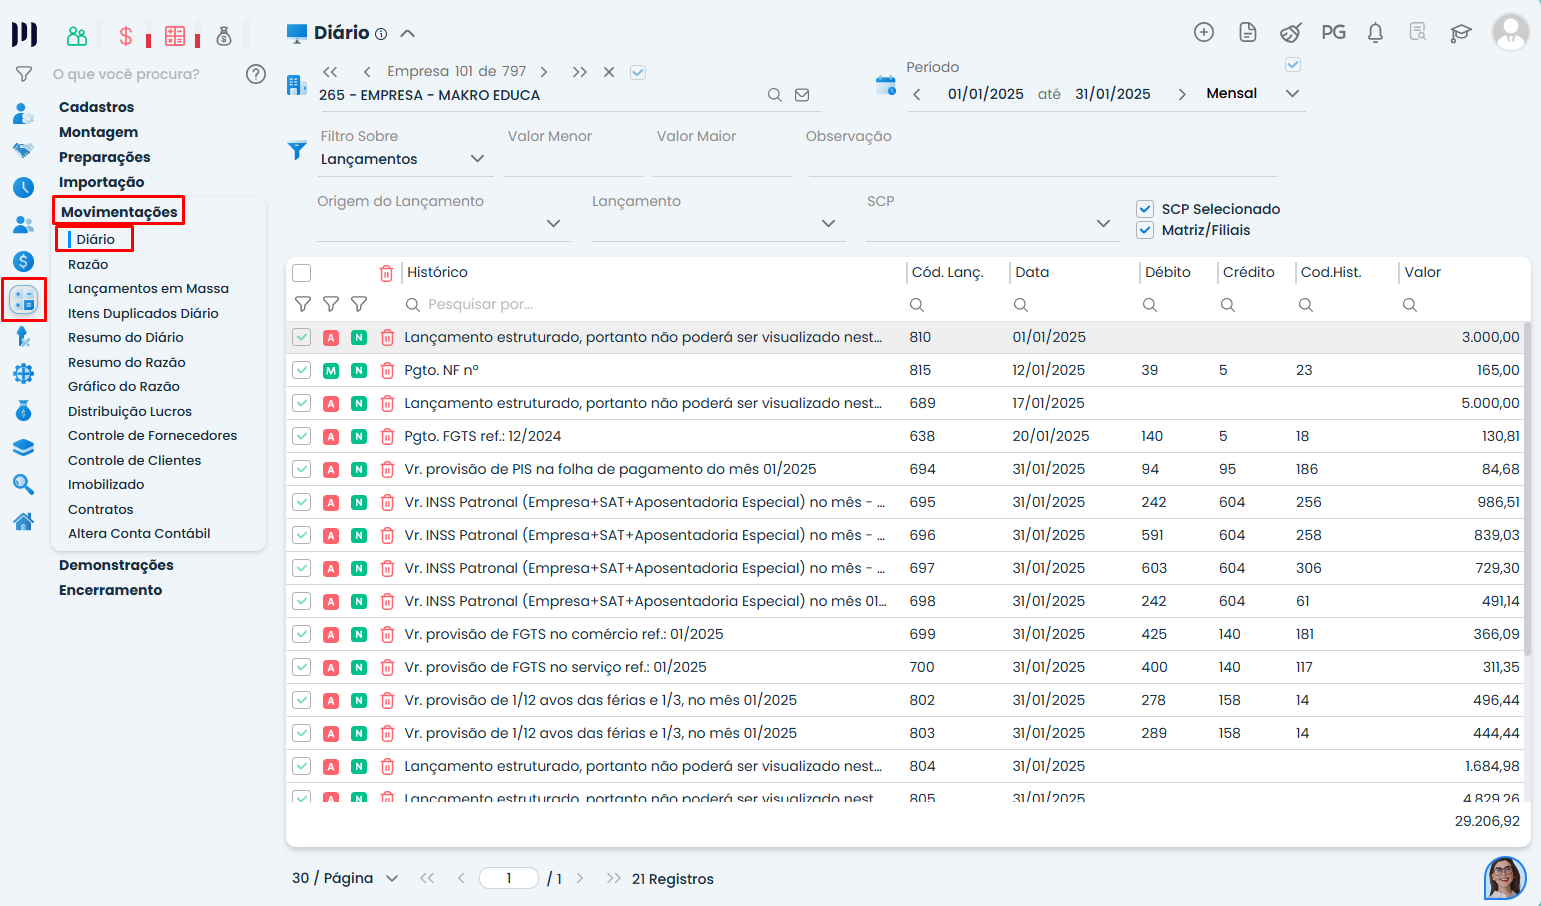Open Razão in the Movimentações menu
1541x906 pixels.
coord(88,265)
